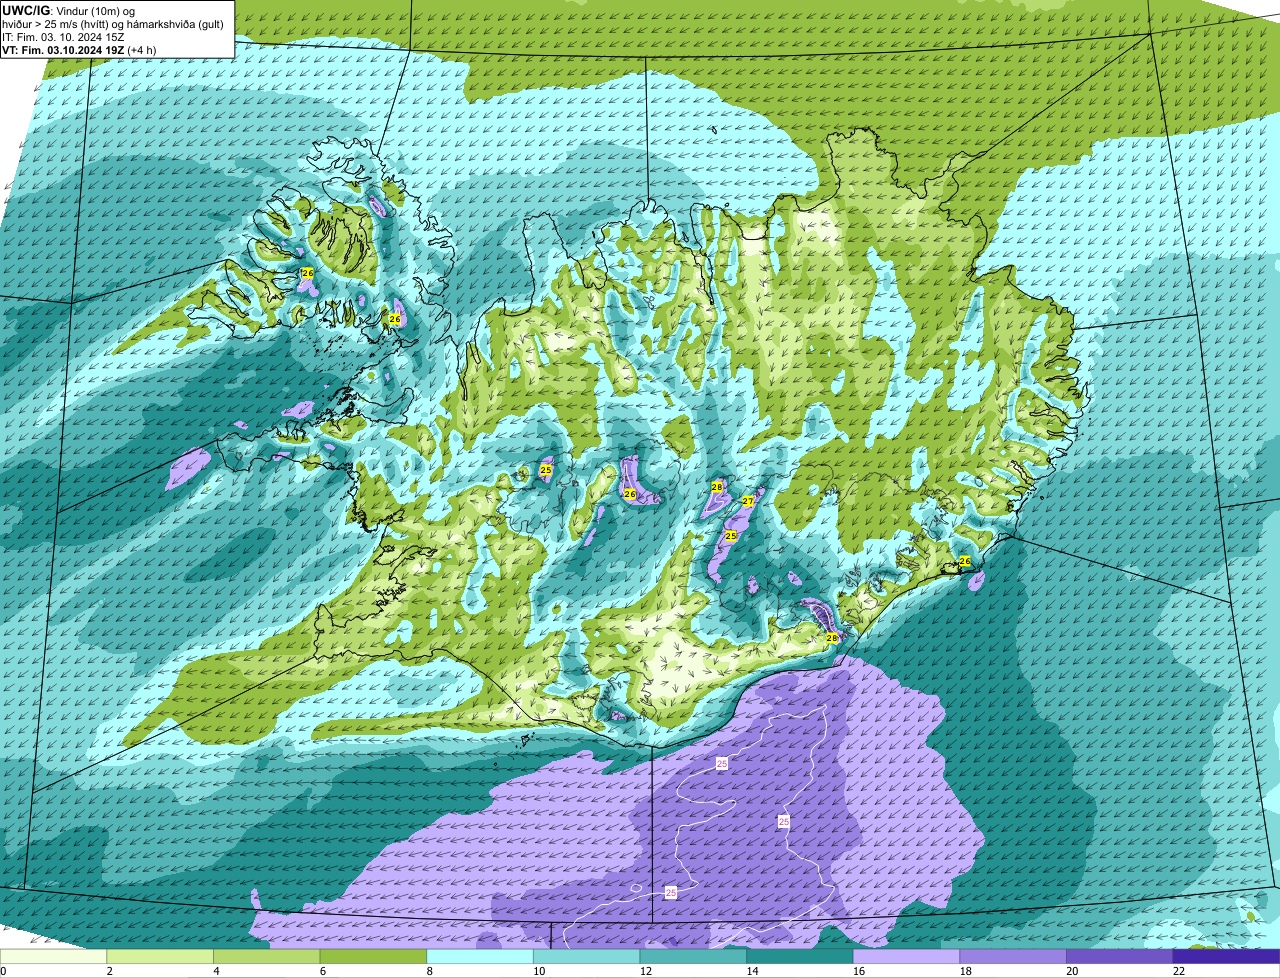Click the "IT: Fim. 03. 10. 2024 15Z" line
Viewport: 1280px width, 978px height.
(63, 36)
